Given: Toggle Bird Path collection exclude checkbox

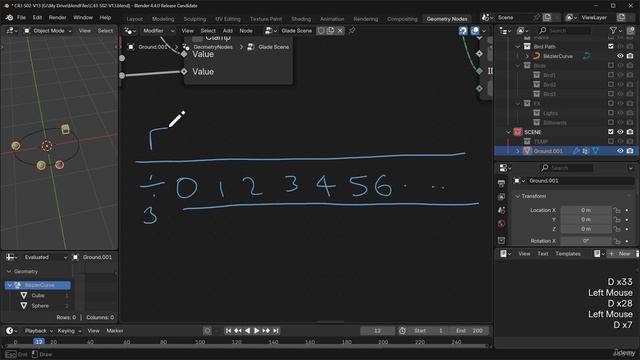Looking at the screenshot, I should 611,47.
